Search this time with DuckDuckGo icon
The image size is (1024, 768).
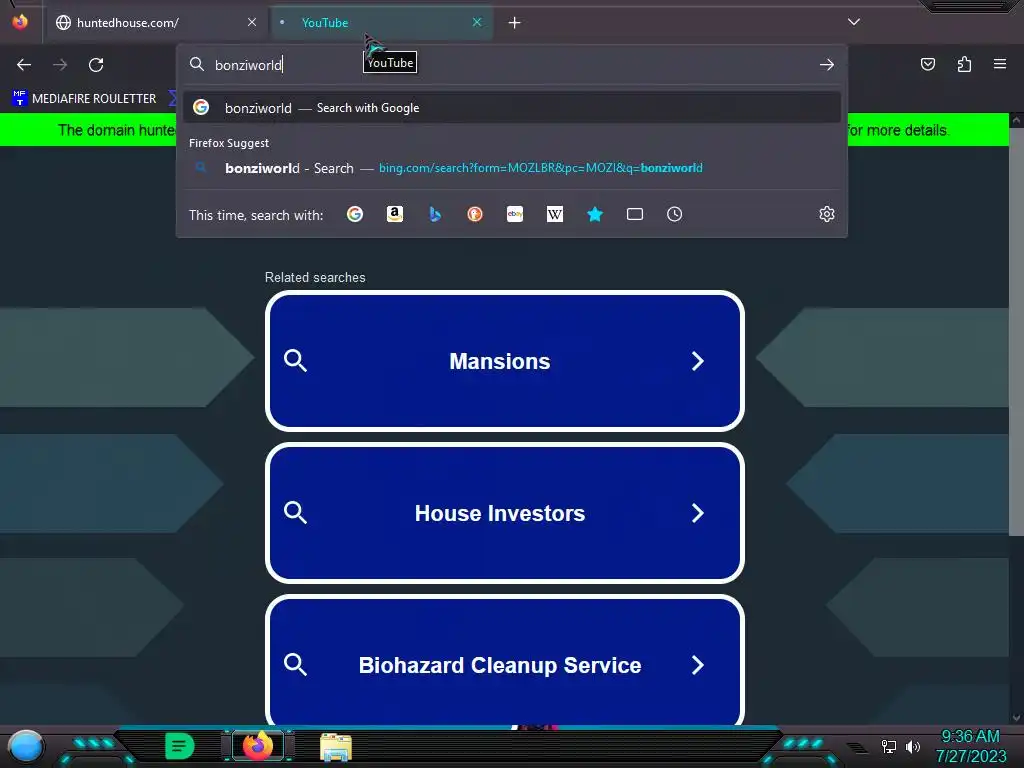[475, 214]
